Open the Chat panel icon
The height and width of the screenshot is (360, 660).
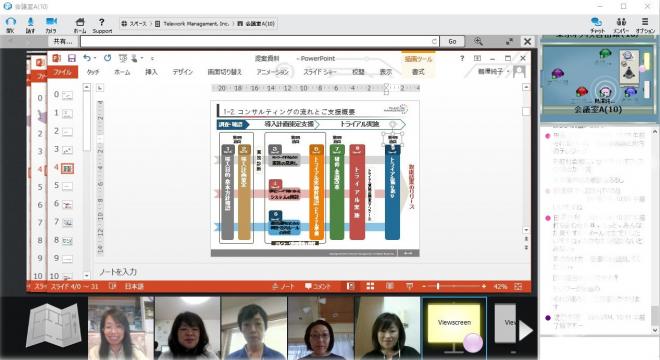coord(596,22)
